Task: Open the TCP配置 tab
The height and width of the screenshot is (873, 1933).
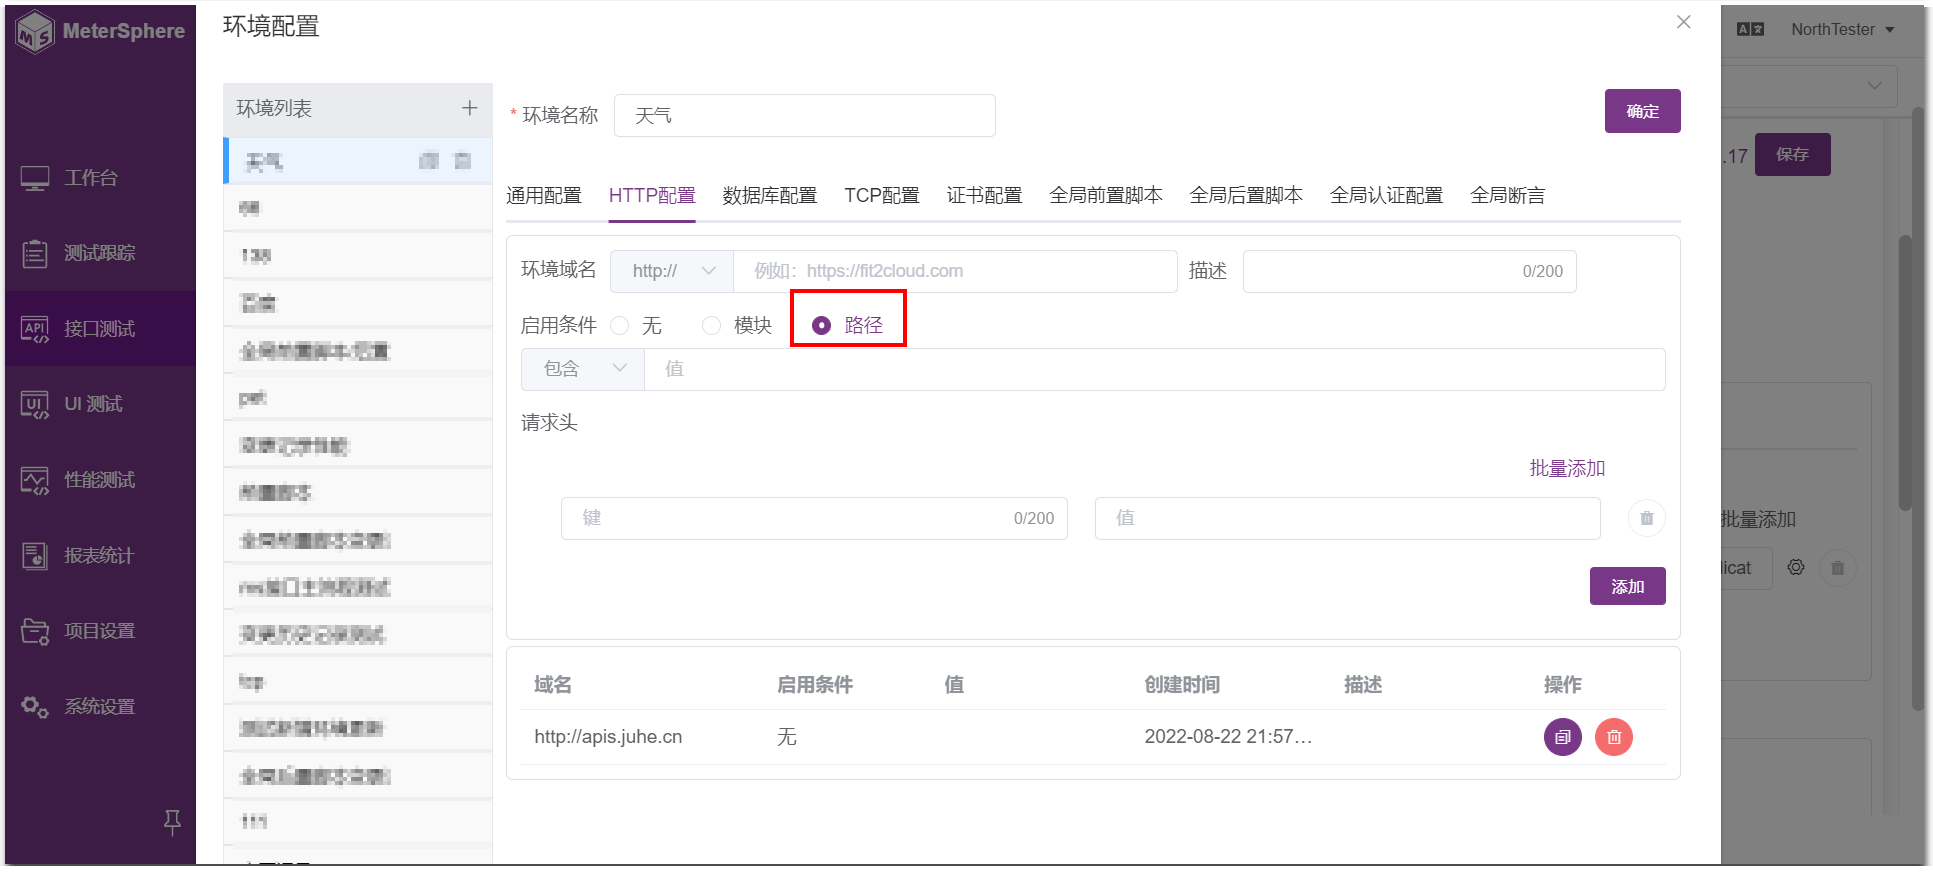Action: 882,195
